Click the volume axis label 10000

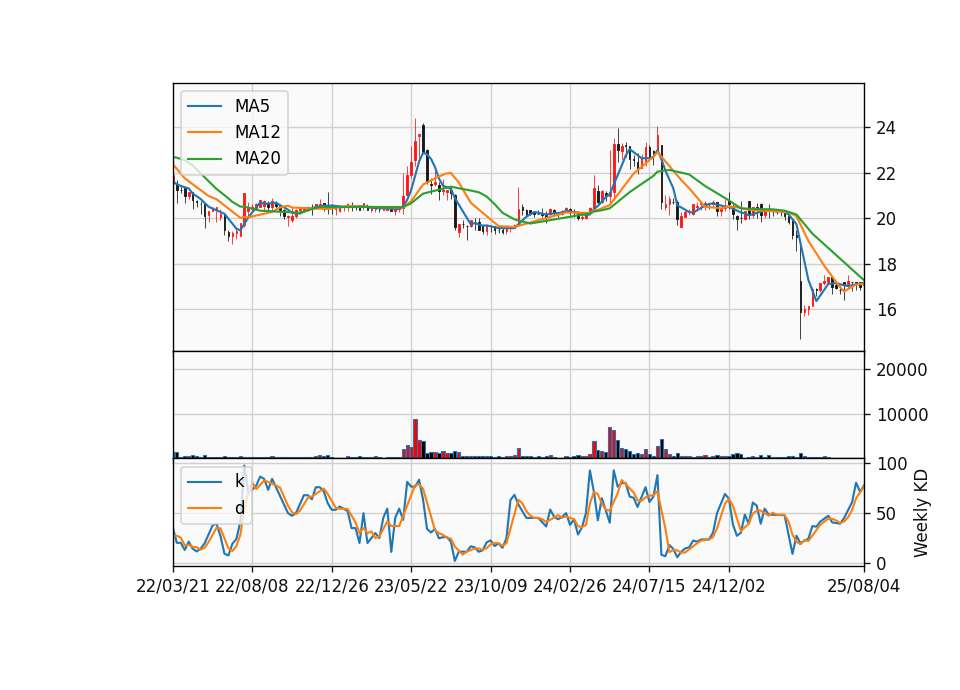click(x=902, y=415)
